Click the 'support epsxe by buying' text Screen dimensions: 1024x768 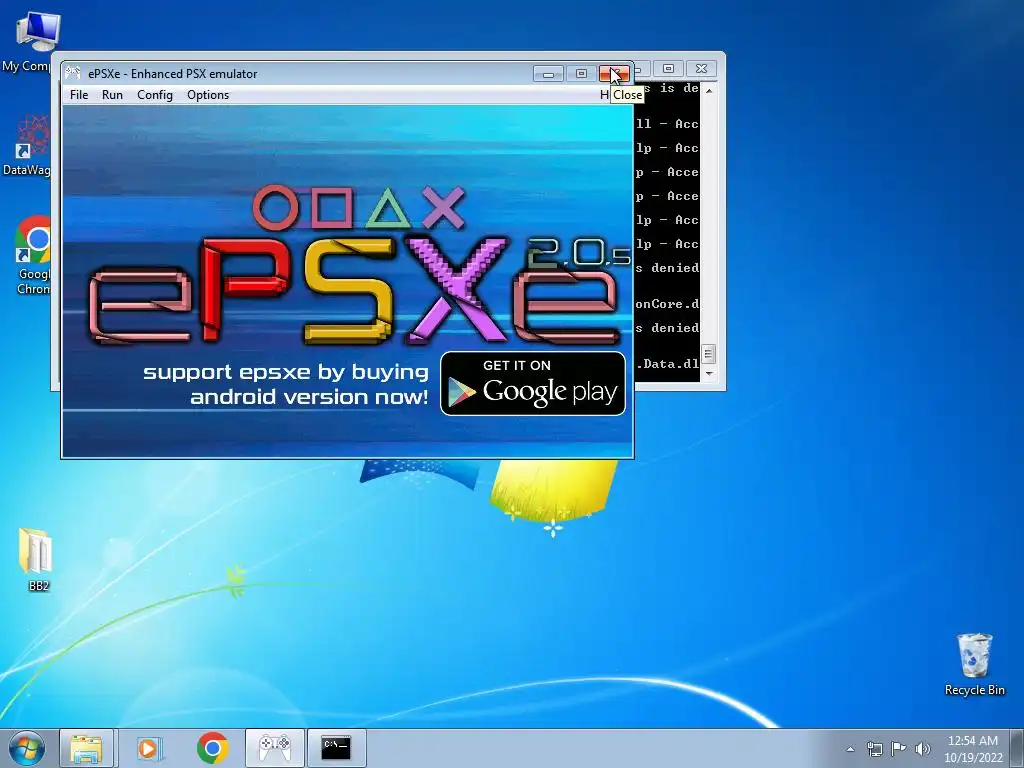point(285,372)
